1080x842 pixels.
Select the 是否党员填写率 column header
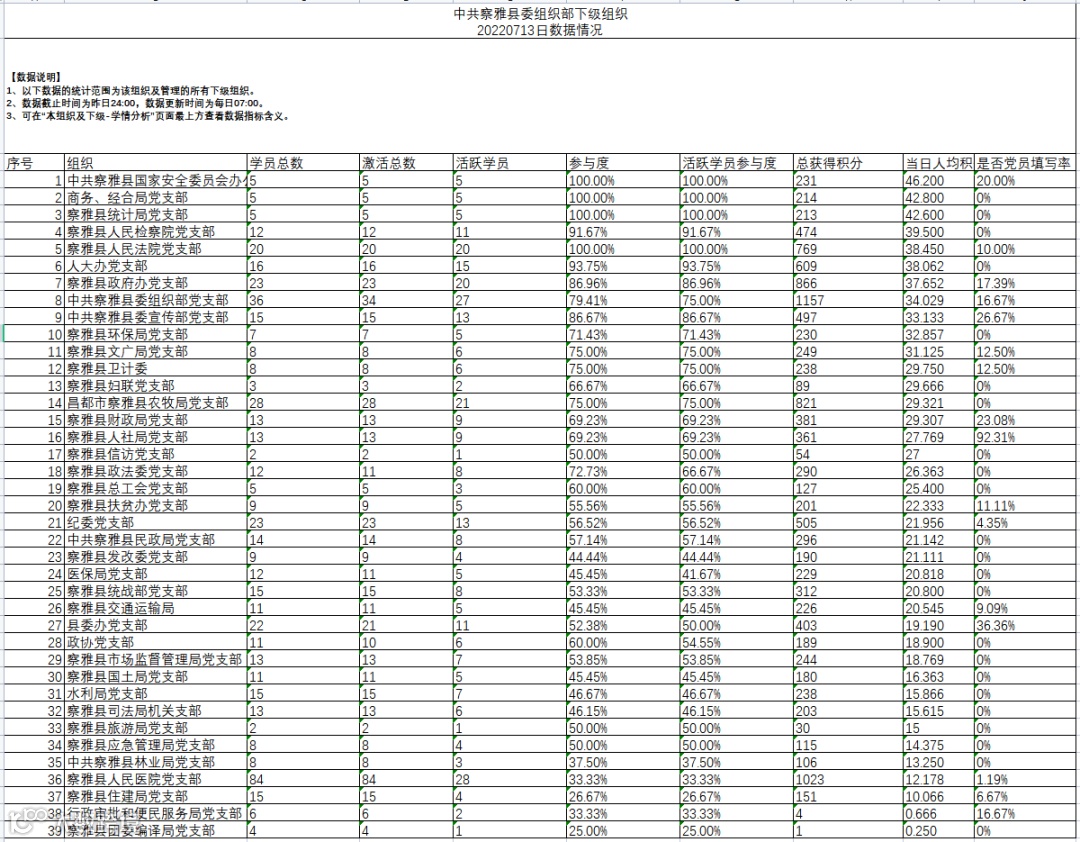click(1026, 163)
